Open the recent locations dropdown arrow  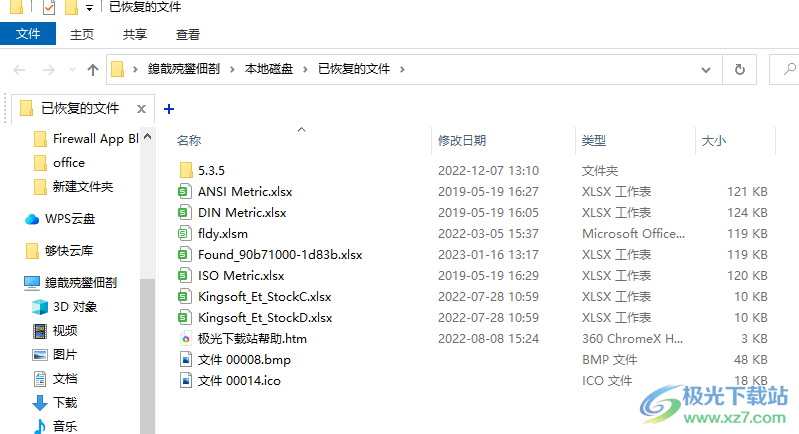click(72, 69)
